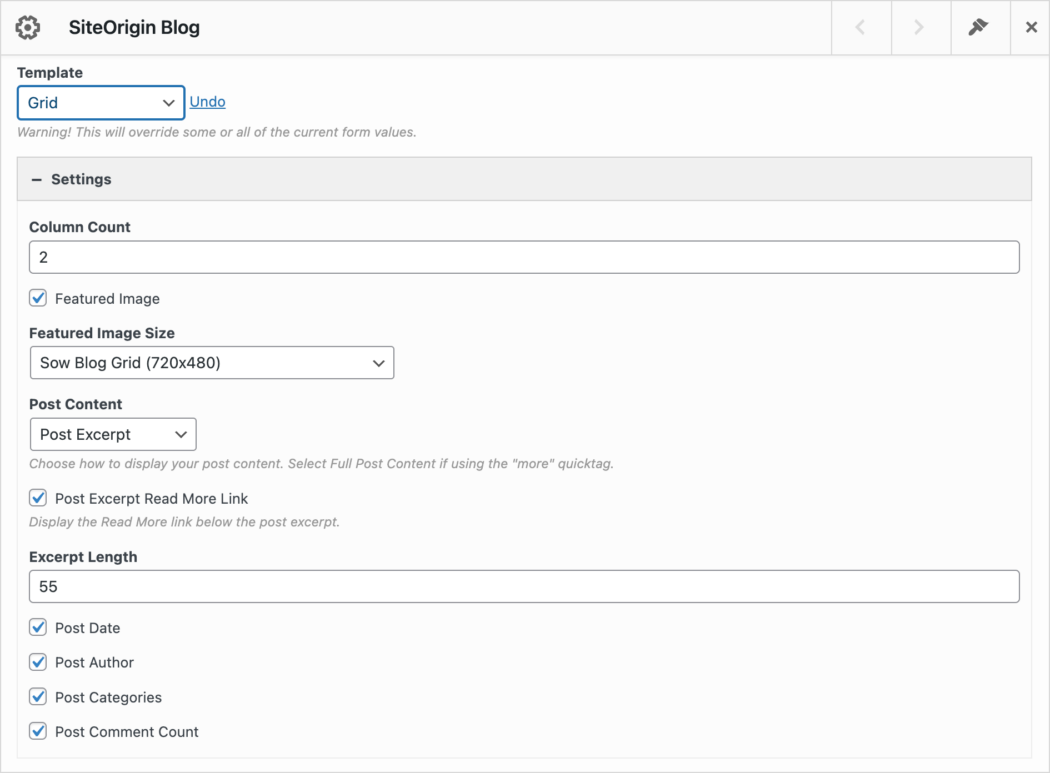Collapse the Settings section
Viewport: 1050px width, 773px height.
pos(38,179)
